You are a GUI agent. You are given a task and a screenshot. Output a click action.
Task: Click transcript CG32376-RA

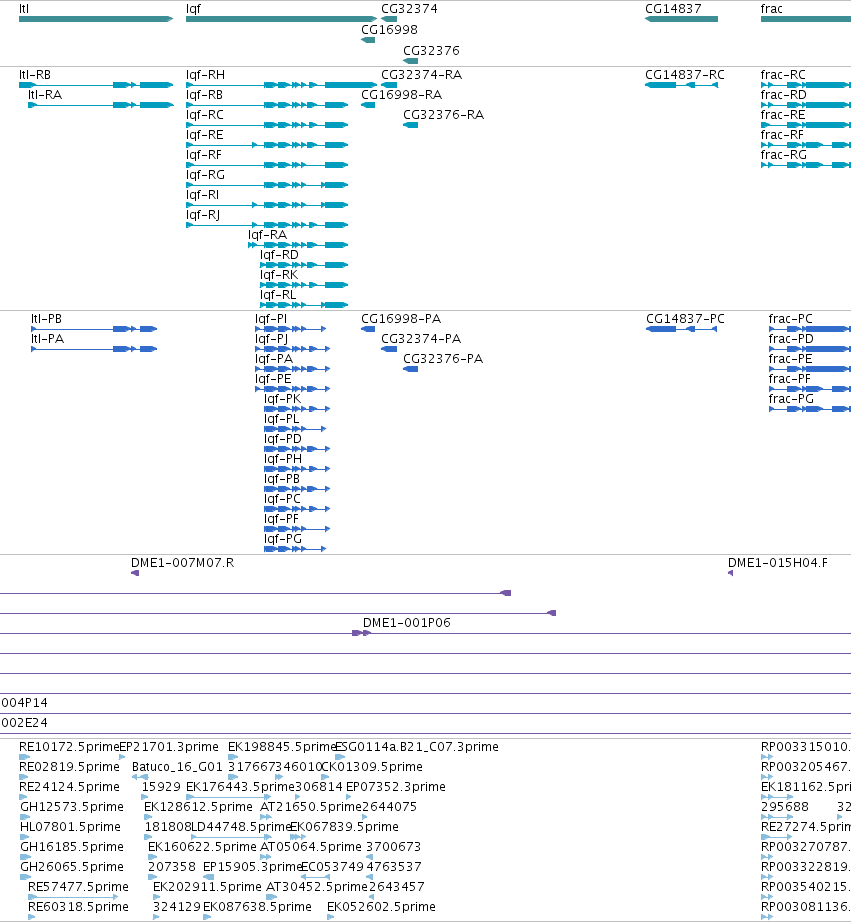(x=411, y=125)
